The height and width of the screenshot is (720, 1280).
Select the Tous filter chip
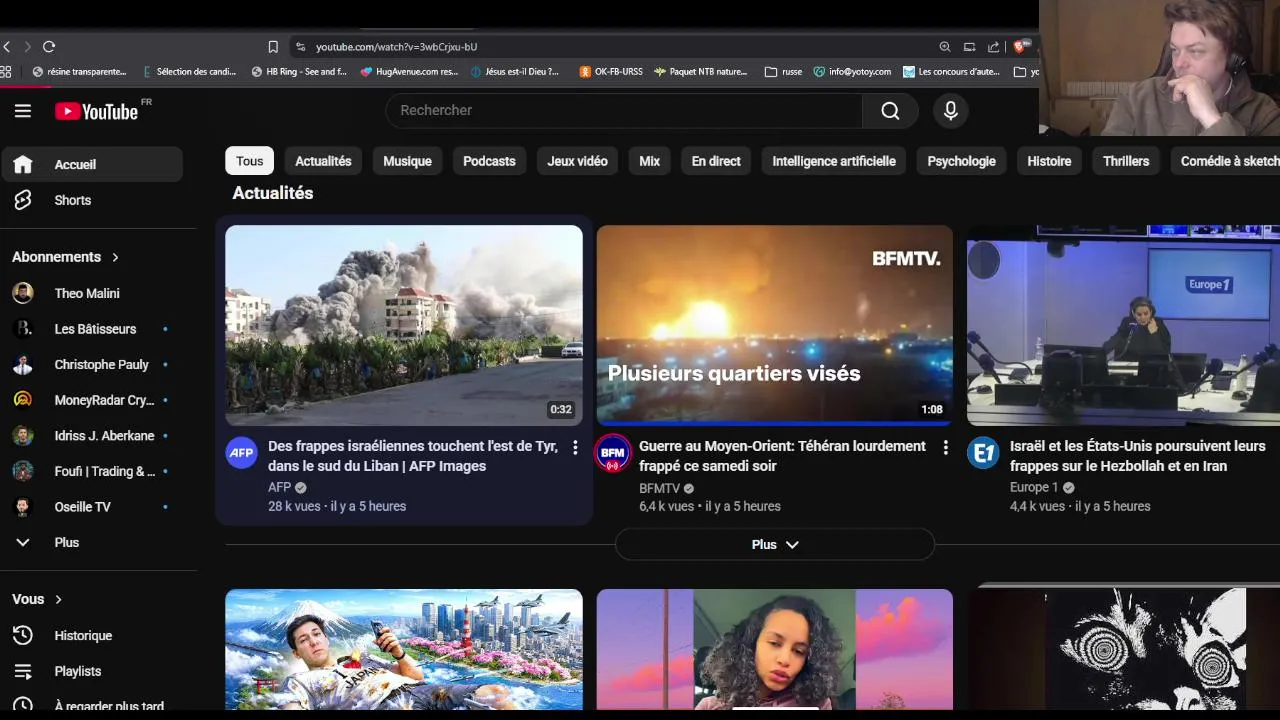(250, 161)
